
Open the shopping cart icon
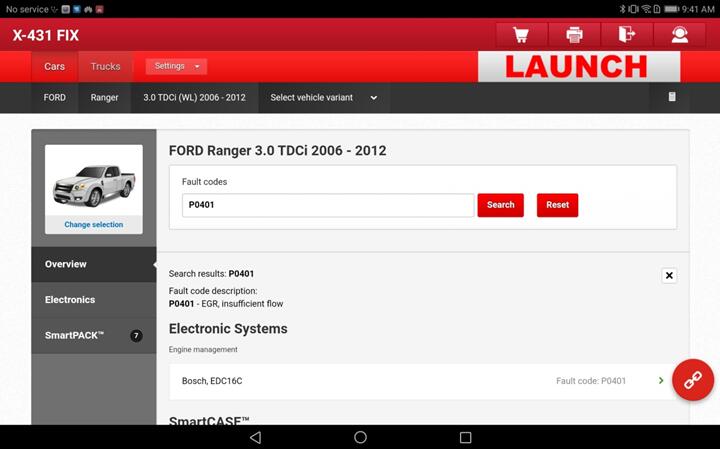[x=521, y=35]
